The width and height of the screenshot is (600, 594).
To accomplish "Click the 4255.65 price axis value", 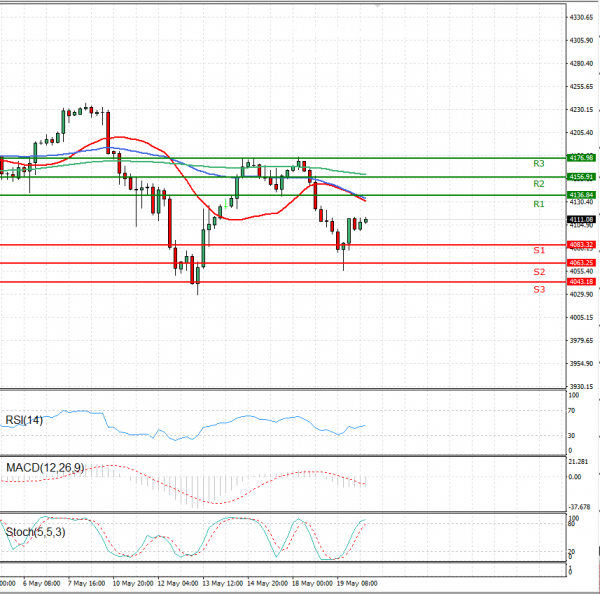I will pos(581,87).
